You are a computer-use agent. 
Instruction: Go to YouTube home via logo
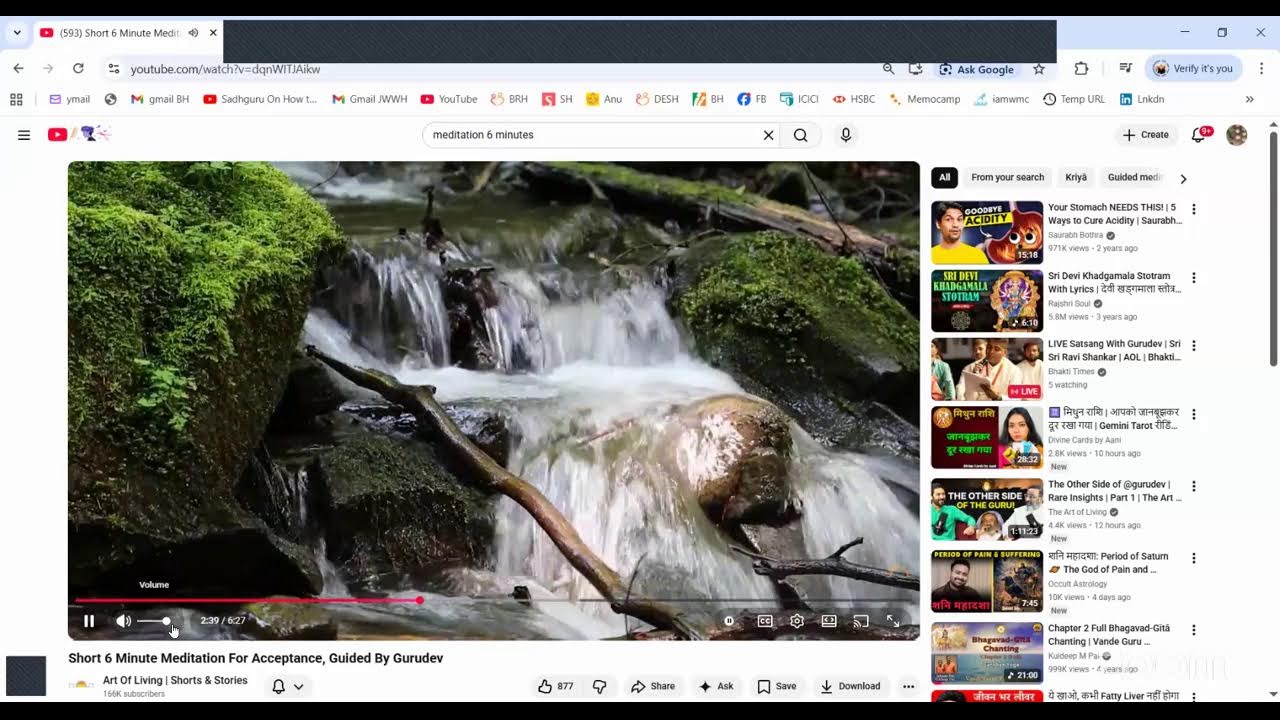pyautogui.click(x=79, y=134)
